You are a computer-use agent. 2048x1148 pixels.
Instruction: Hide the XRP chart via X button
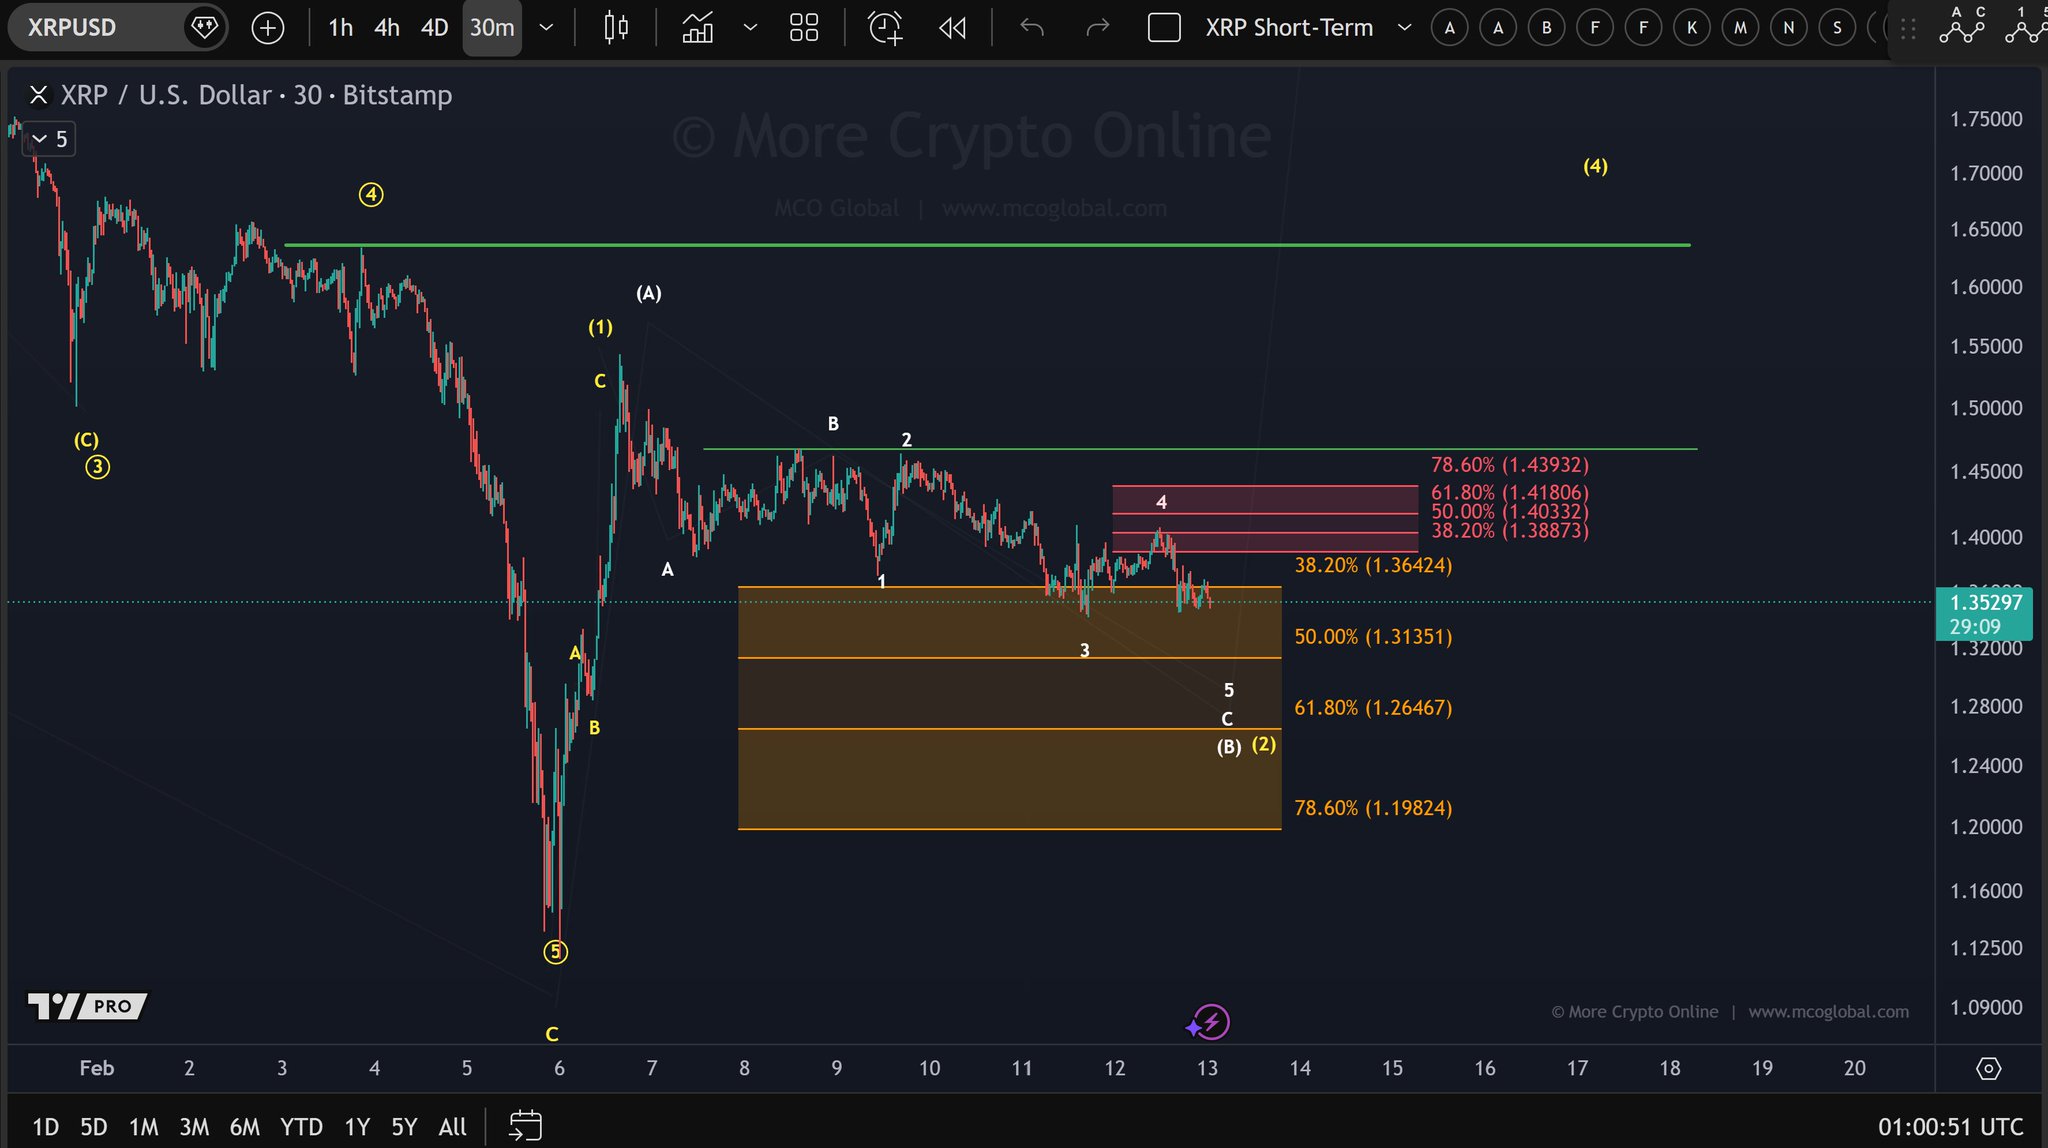38,95
